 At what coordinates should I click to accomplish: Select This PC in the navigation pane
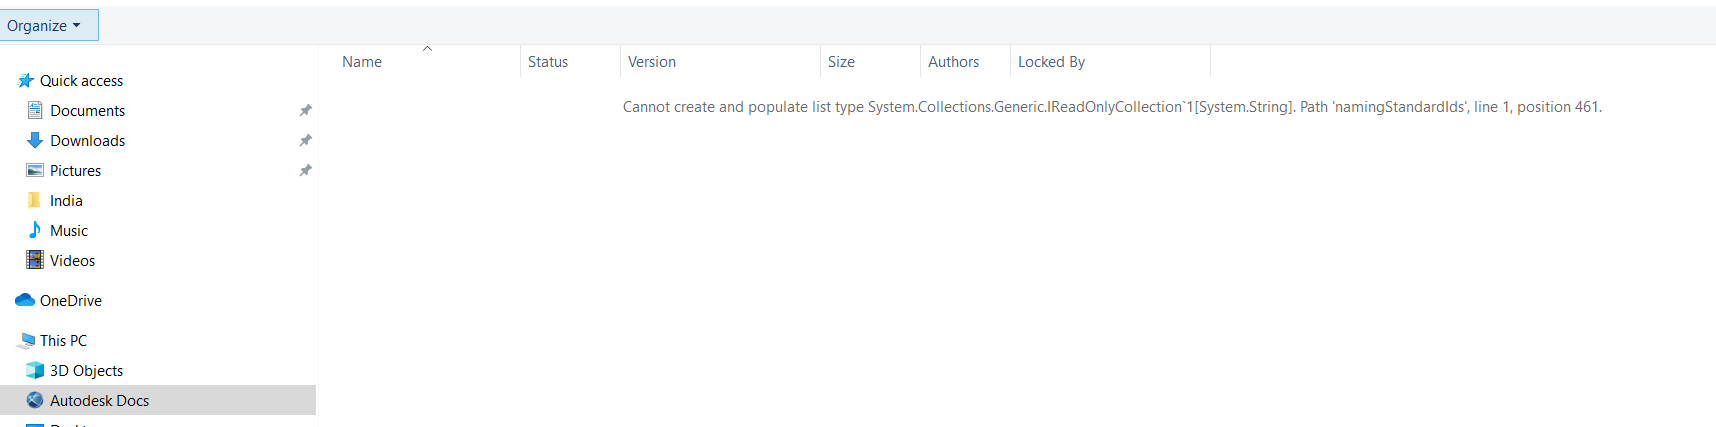click(63, 340)
